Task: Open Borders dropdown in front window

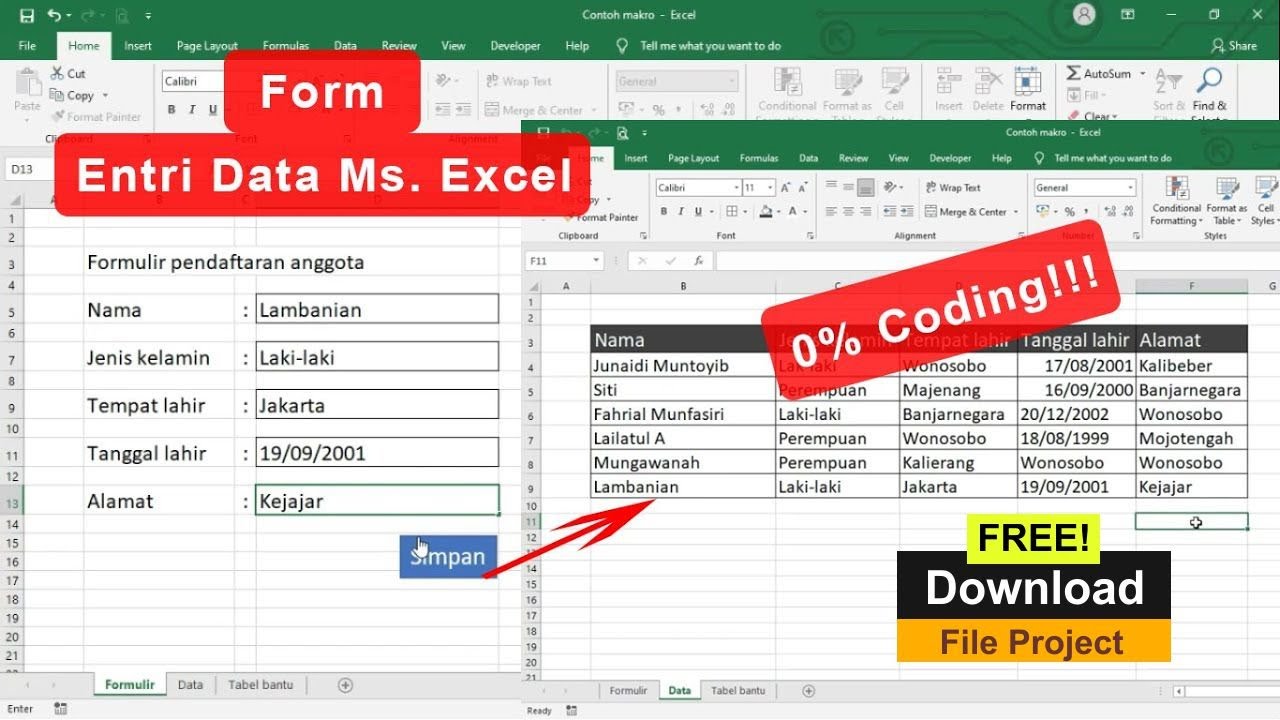Action: [x=745, y=212]
